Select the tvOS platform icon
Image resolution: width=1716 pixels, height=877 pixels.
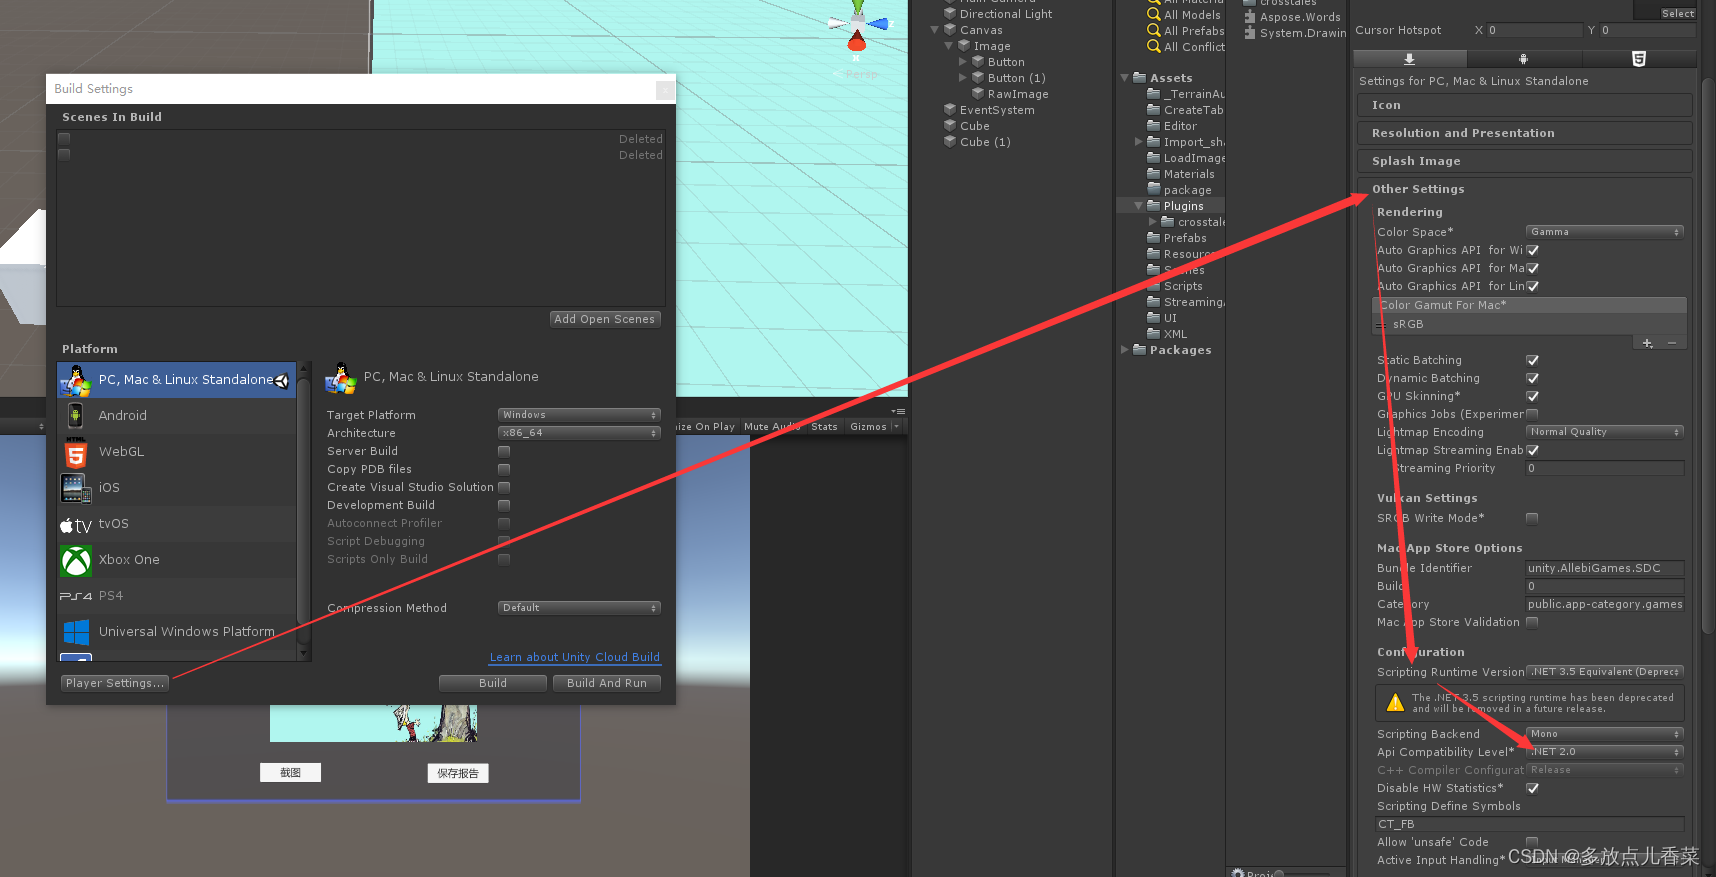coord(76,524)
